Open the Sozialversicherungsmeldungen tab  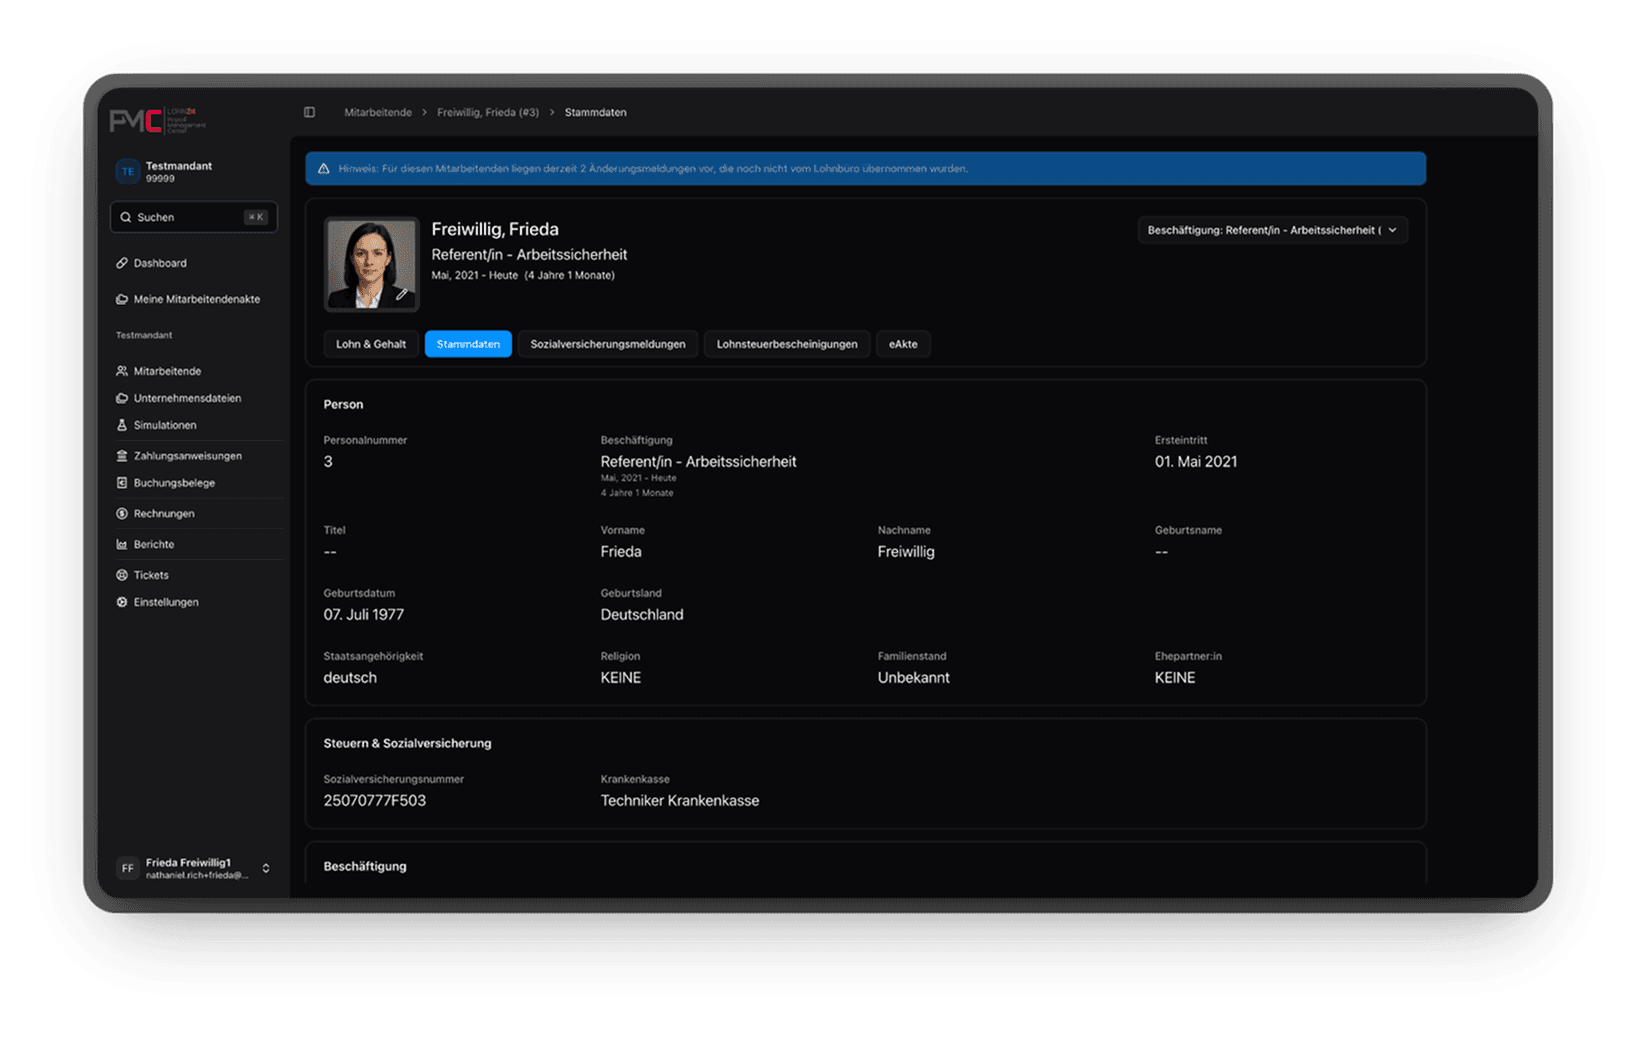click(607, 344)
